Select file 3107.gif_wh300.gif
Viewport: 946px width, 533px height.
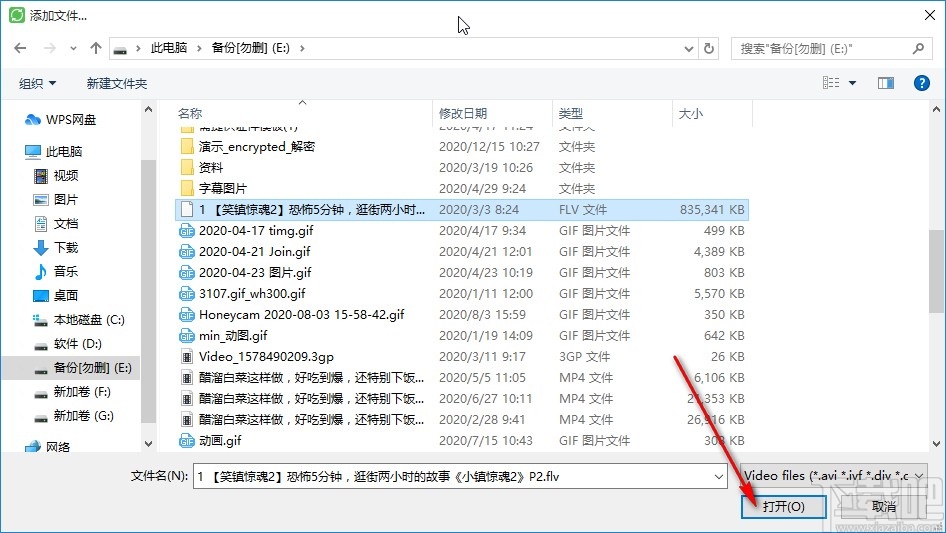pyautogui.click(x=242, y=294)
